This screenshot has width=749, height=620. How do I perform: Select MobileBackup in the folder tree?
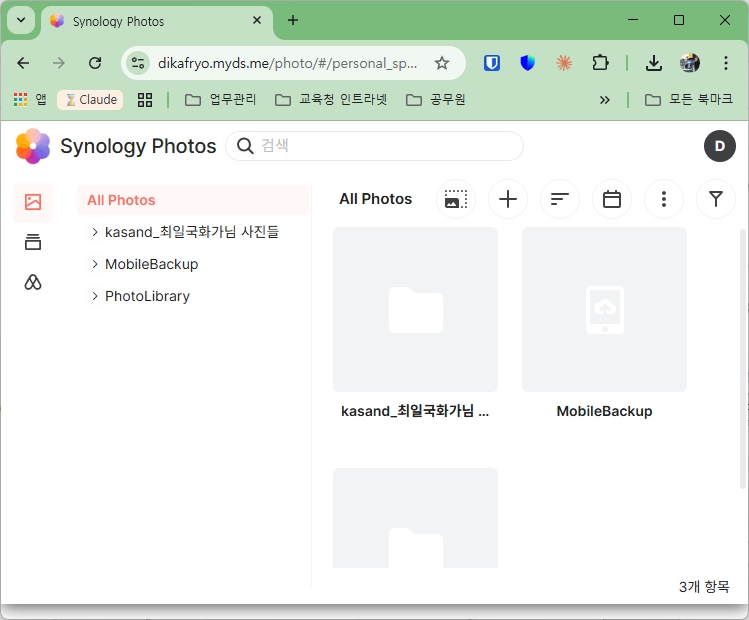click(151, 264)
